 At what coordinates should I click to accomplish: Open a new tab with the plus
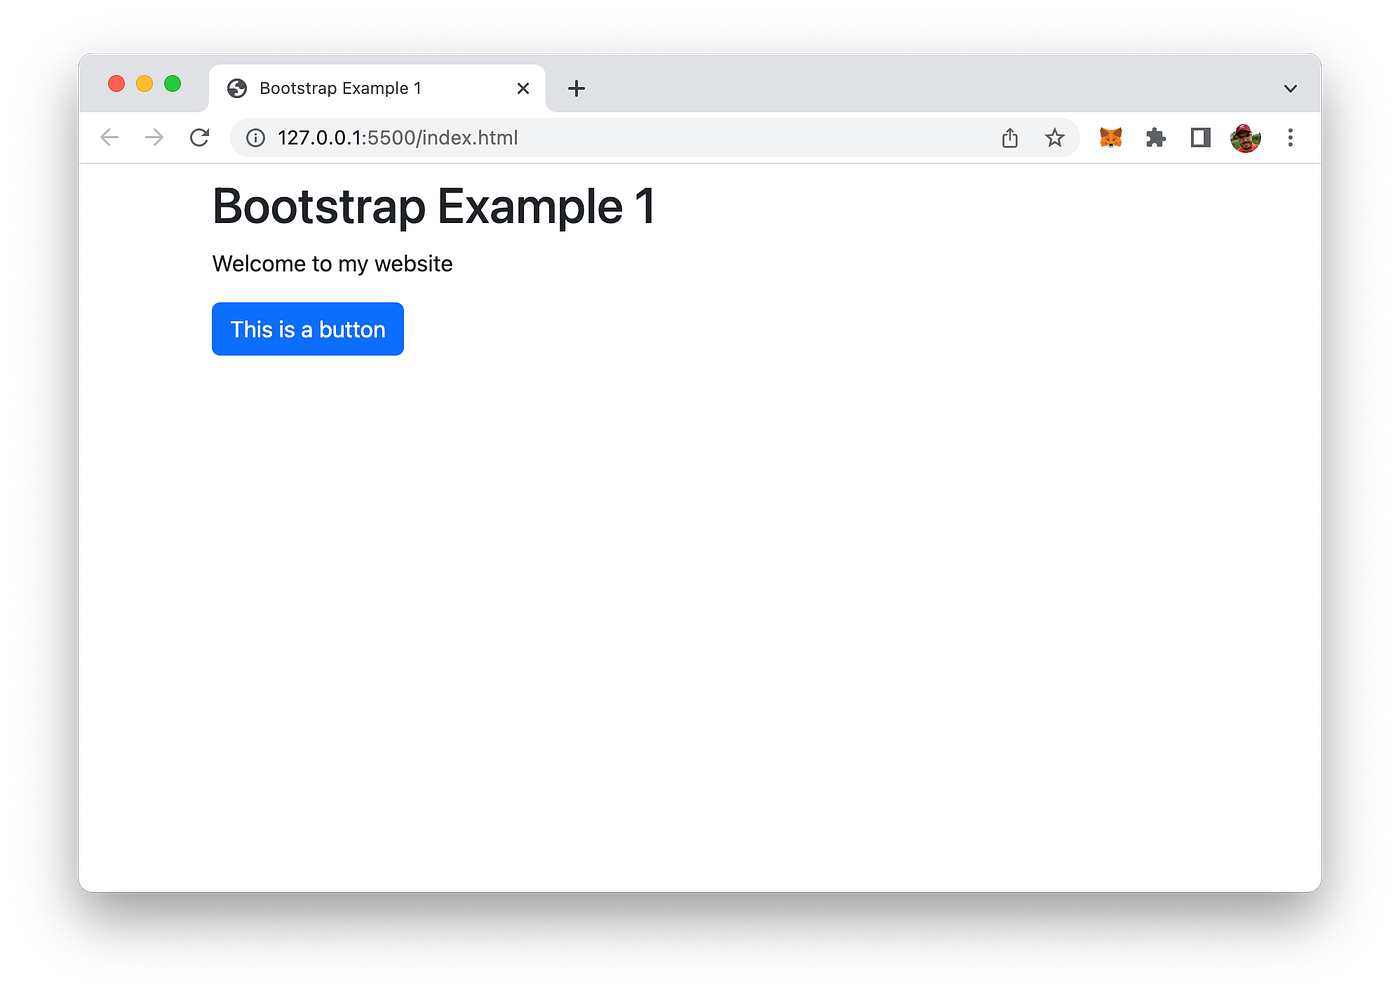click(x=576, y=88)
